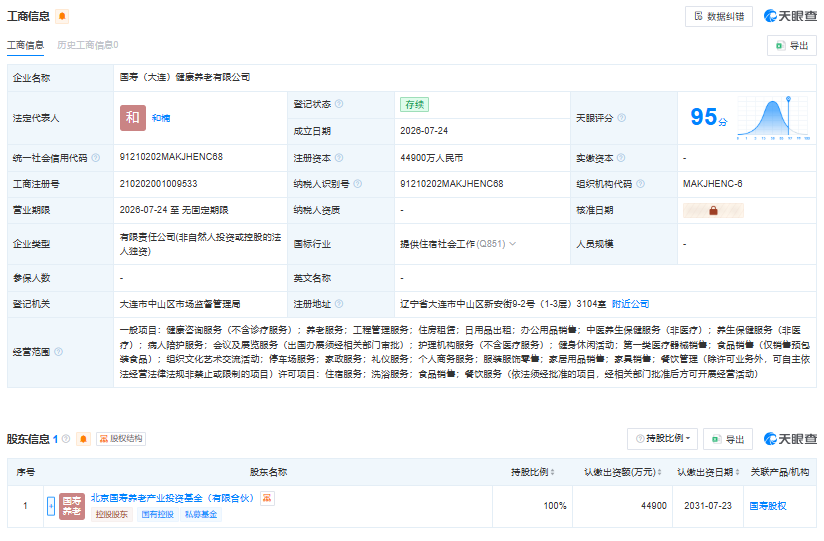Click registration number 210202001009533
Screen dimensions: 824x541
tap(158, 183)
